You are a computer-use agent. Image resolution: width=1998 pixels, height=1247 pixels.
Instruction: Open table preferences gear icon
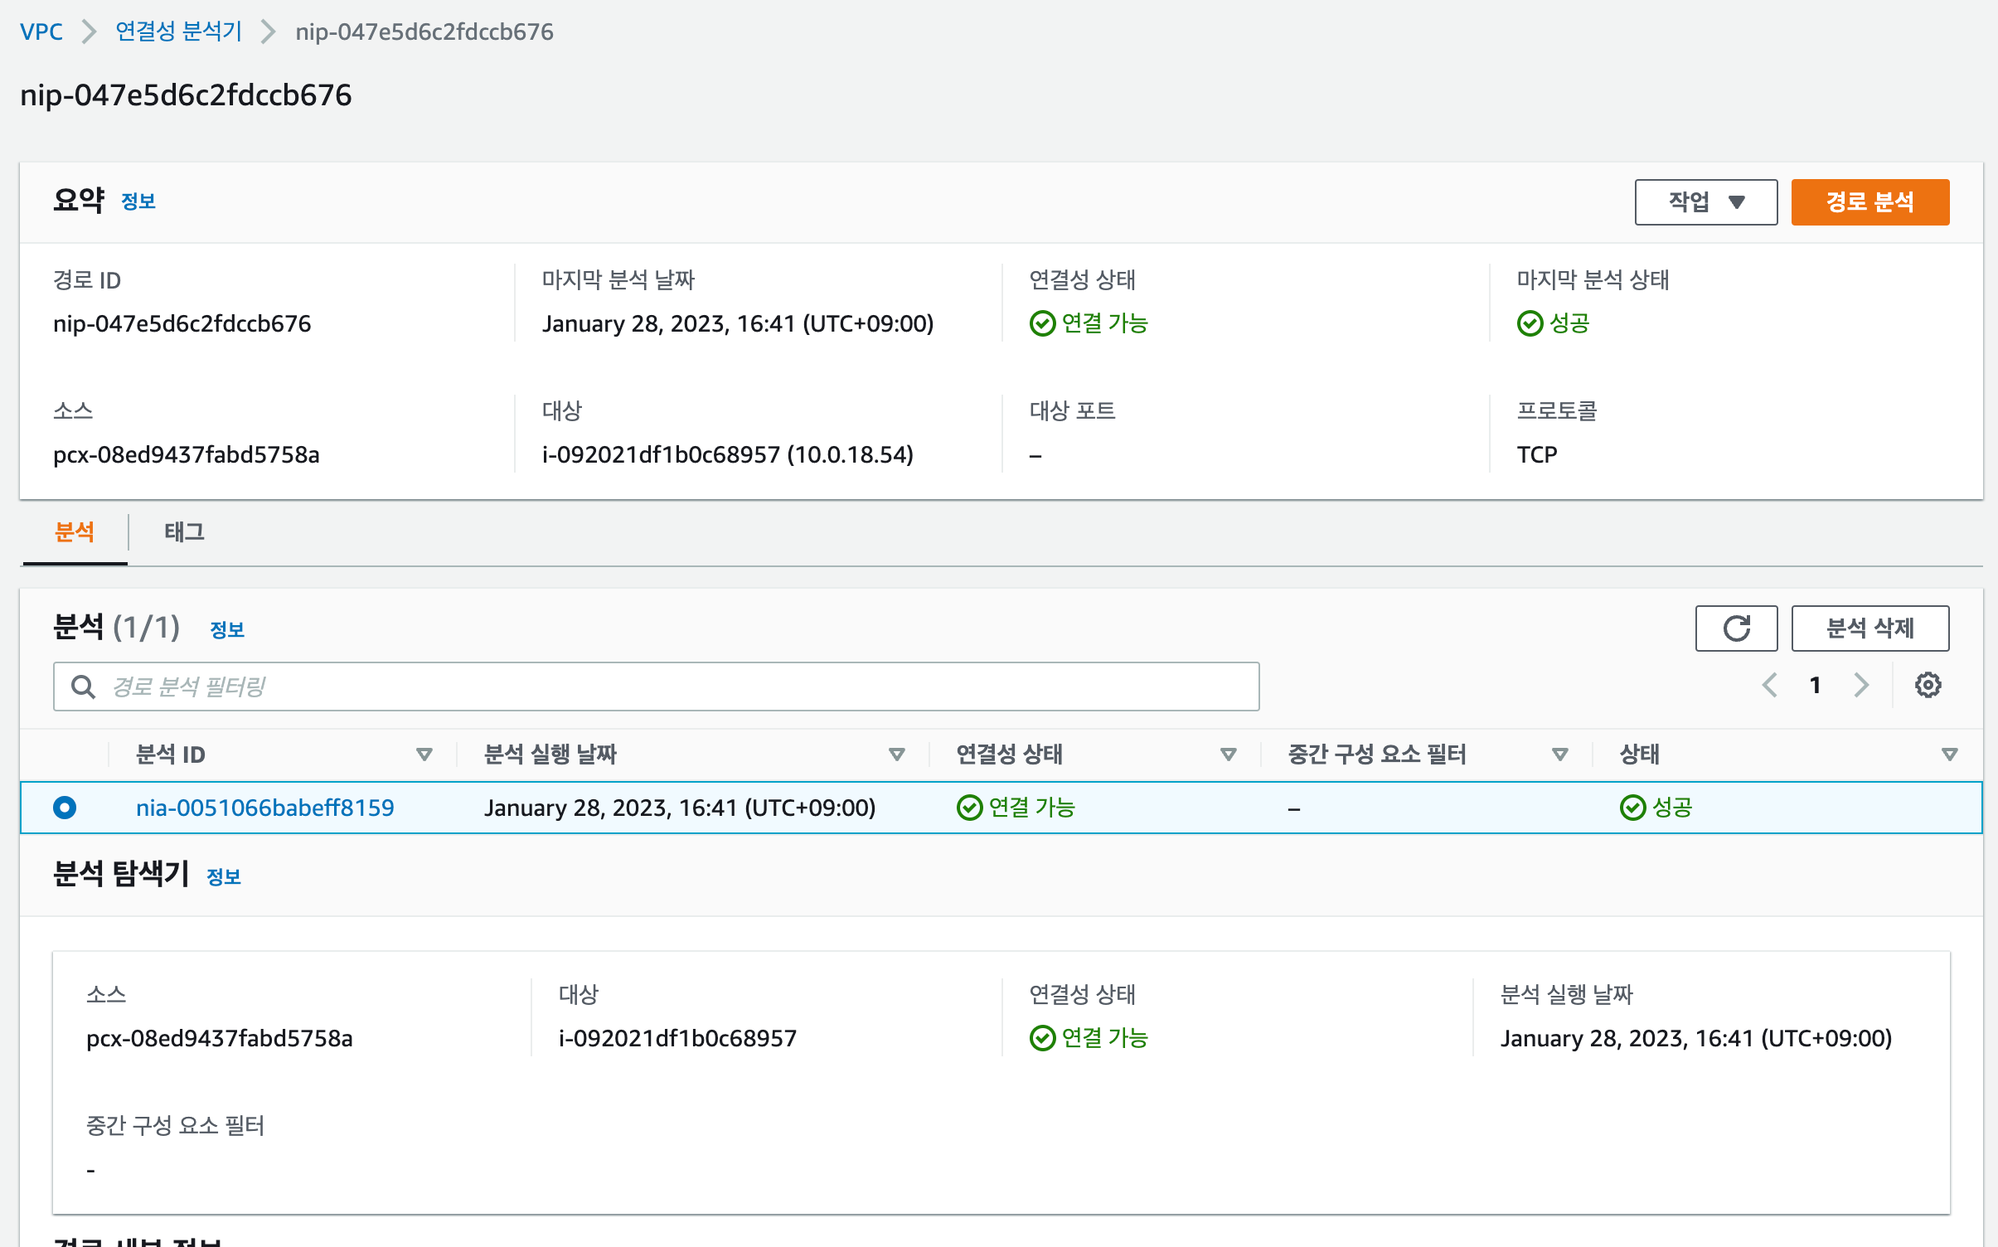coord(1927,685)
